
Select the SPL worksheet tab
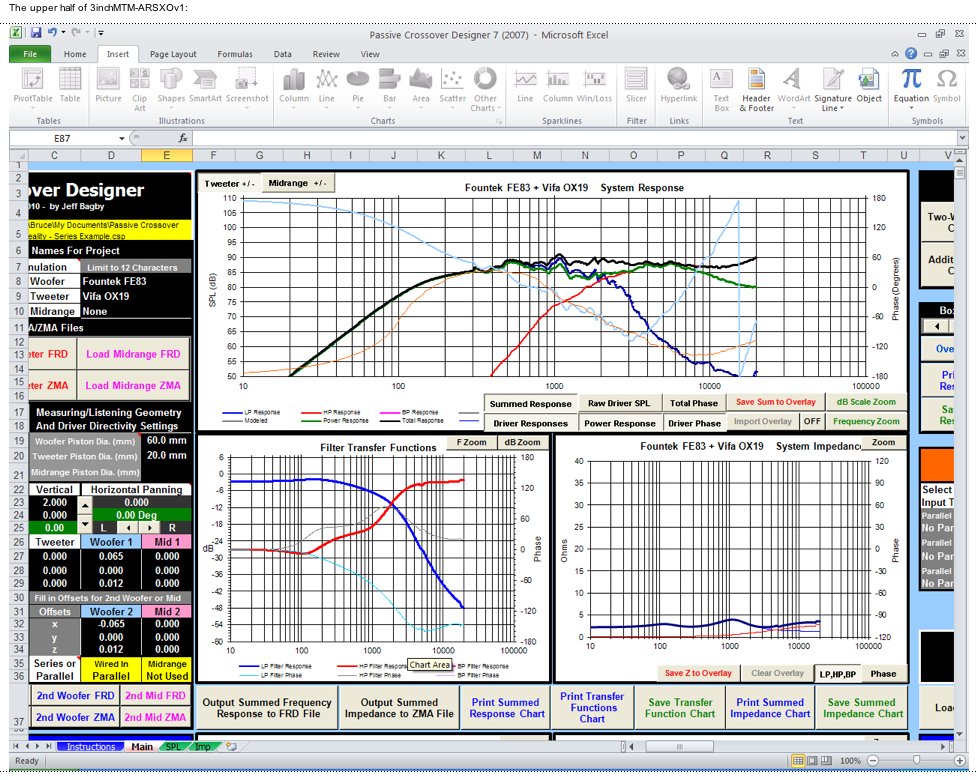point(173,746)
